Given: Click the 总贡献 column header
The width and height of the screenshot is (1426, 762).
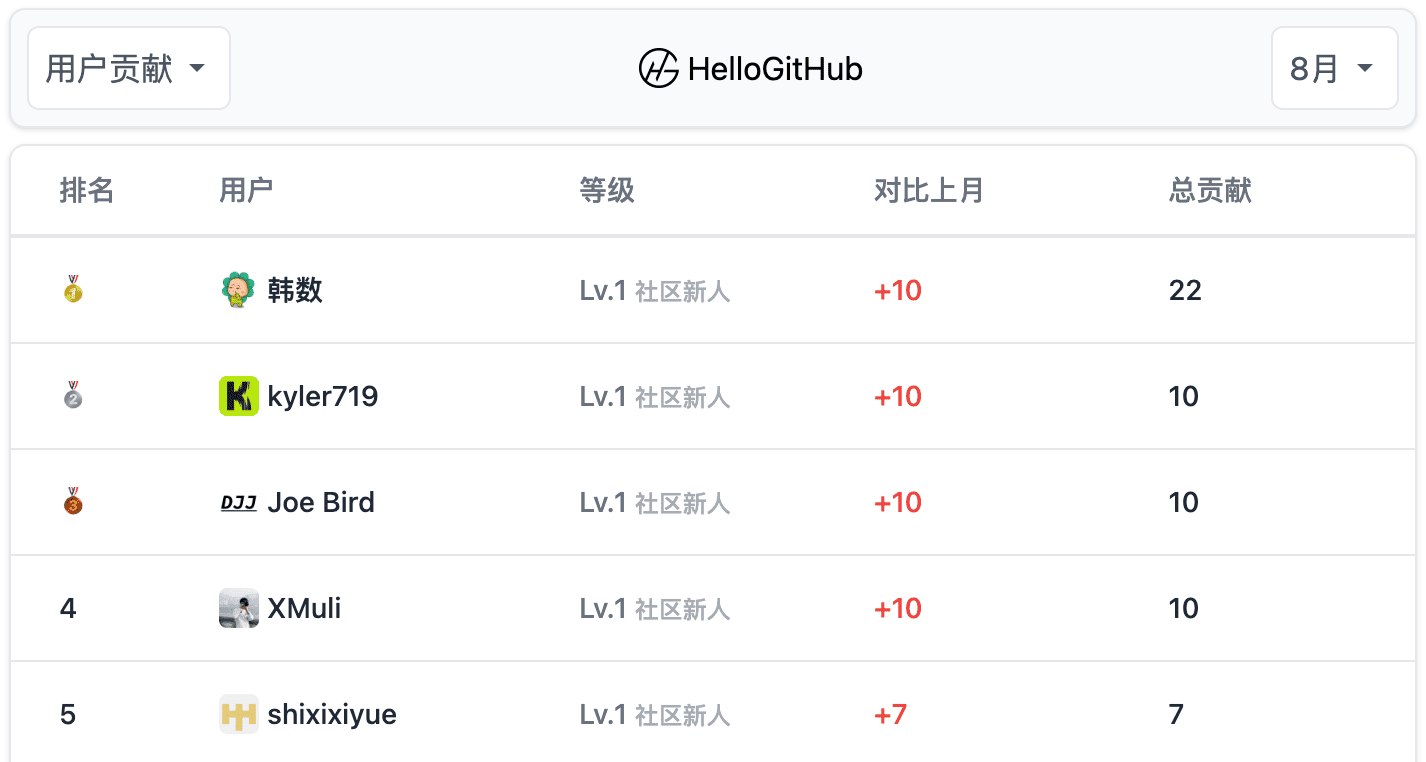Looking at the screenshot, I should tap(1210, 190).
